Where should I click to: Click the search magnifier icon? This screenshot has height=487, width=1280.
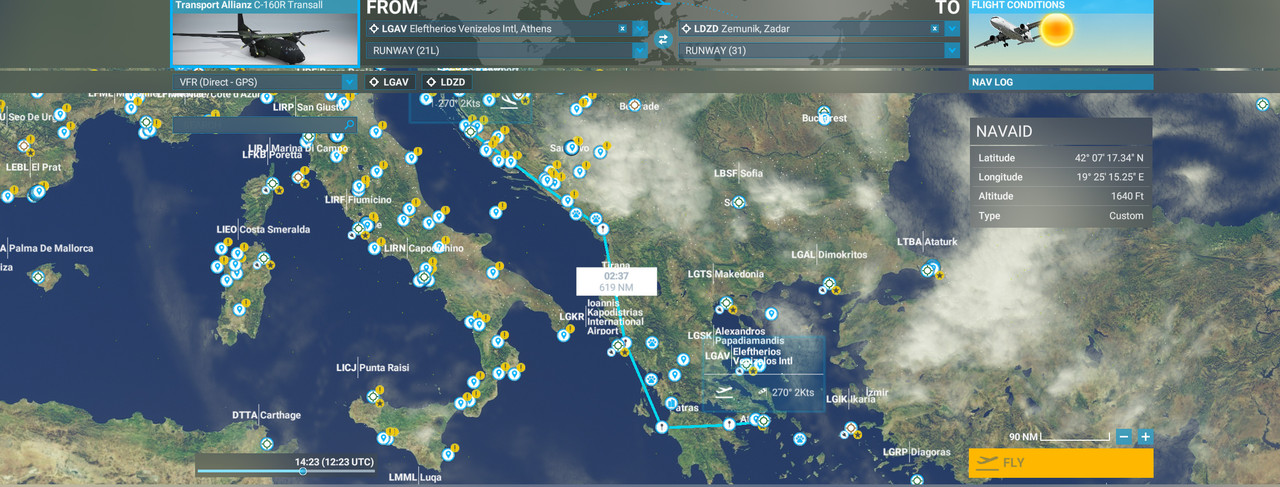[349, 125]
